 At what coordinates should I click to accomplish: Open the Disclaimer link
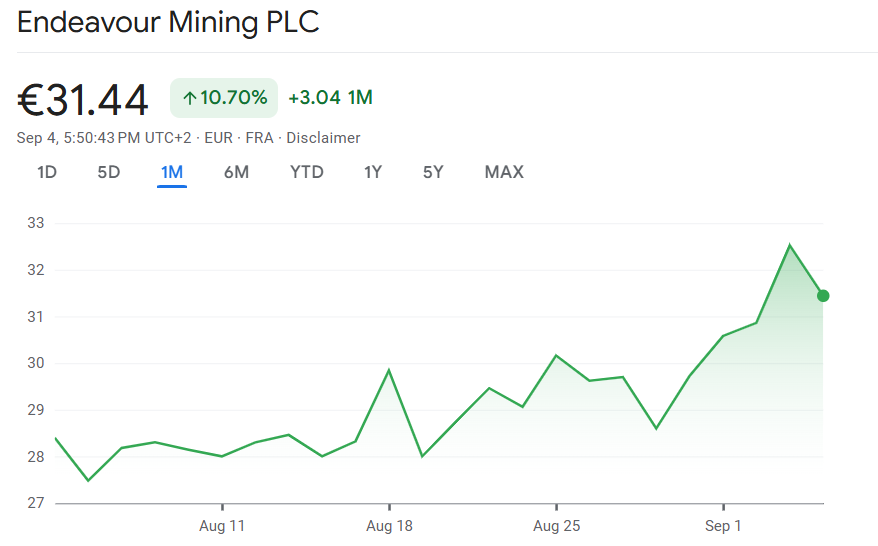click(323, 138)
